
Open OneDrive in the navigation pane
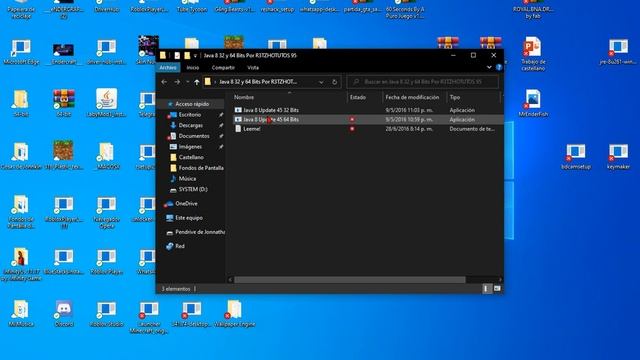(186, 203)
